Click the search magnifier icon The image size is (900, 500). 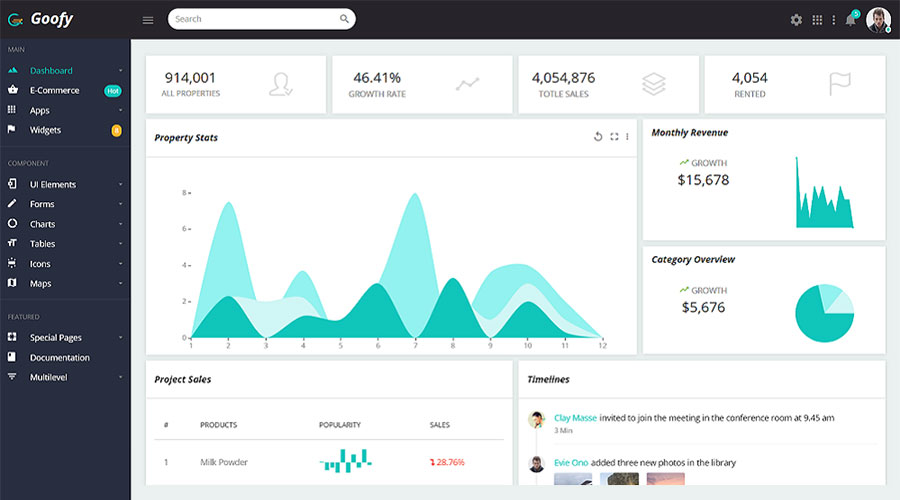(x=344, y=19)
